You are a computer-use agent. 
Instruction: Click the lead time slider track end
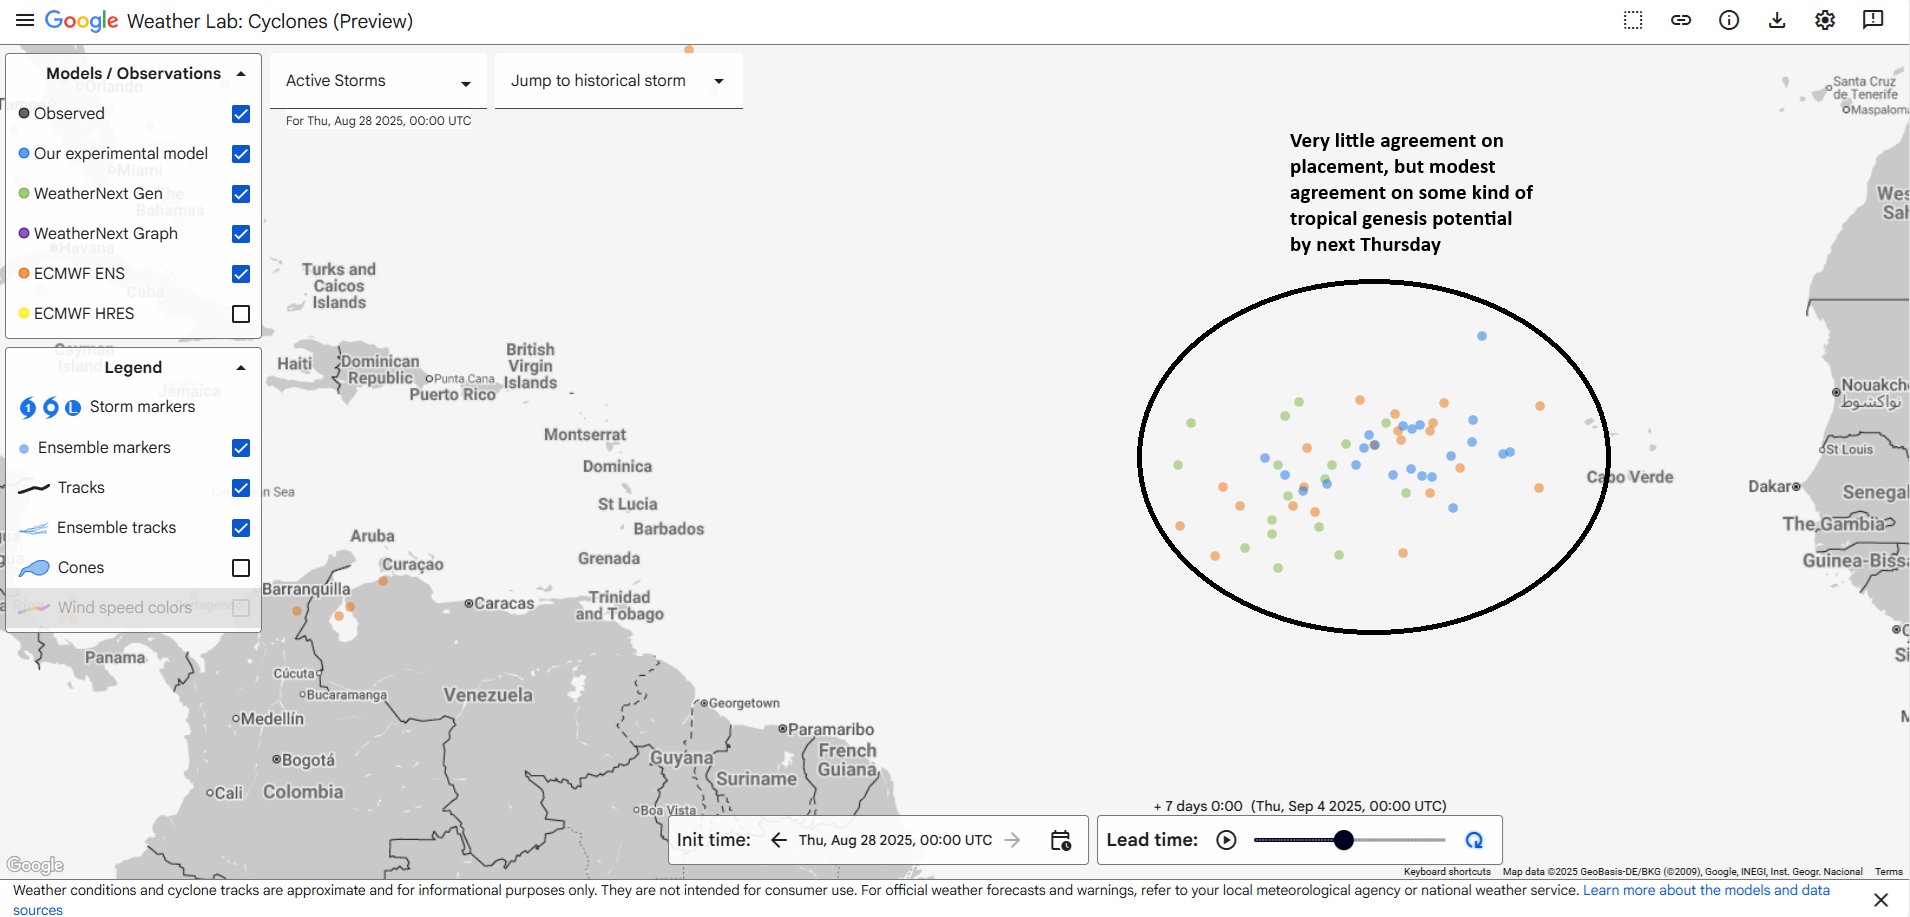[x=1443, y=840]
